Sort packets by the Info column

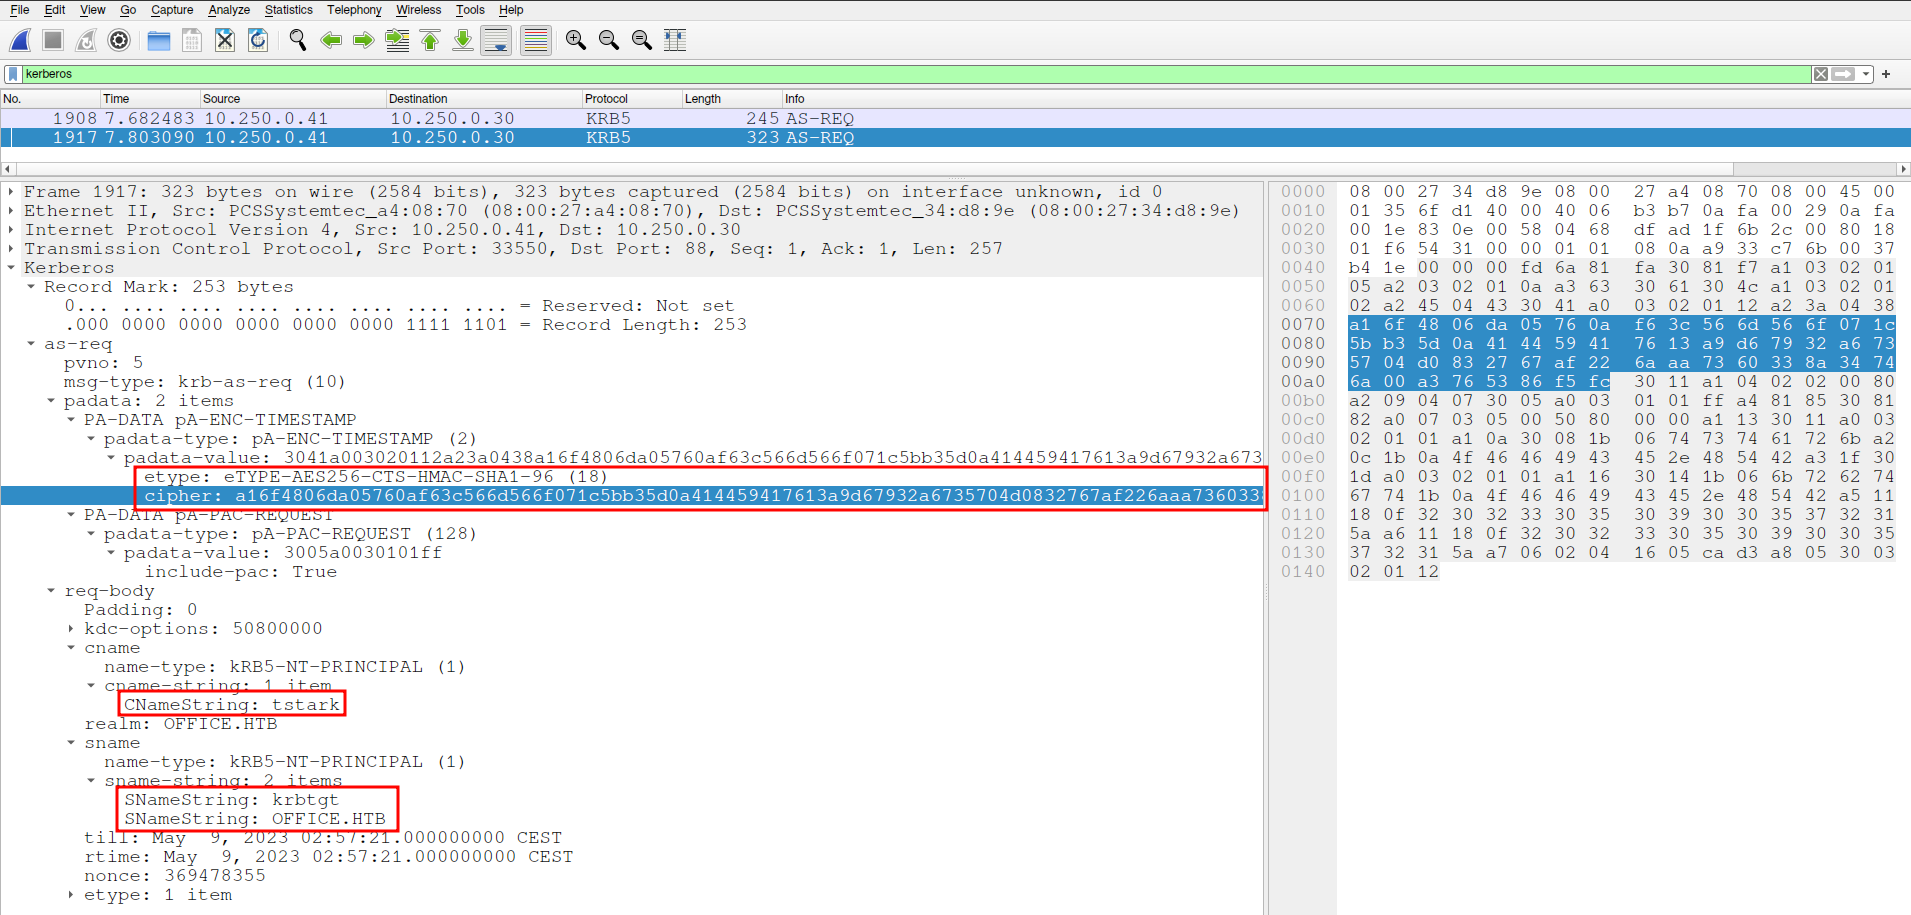point(1346,99)
